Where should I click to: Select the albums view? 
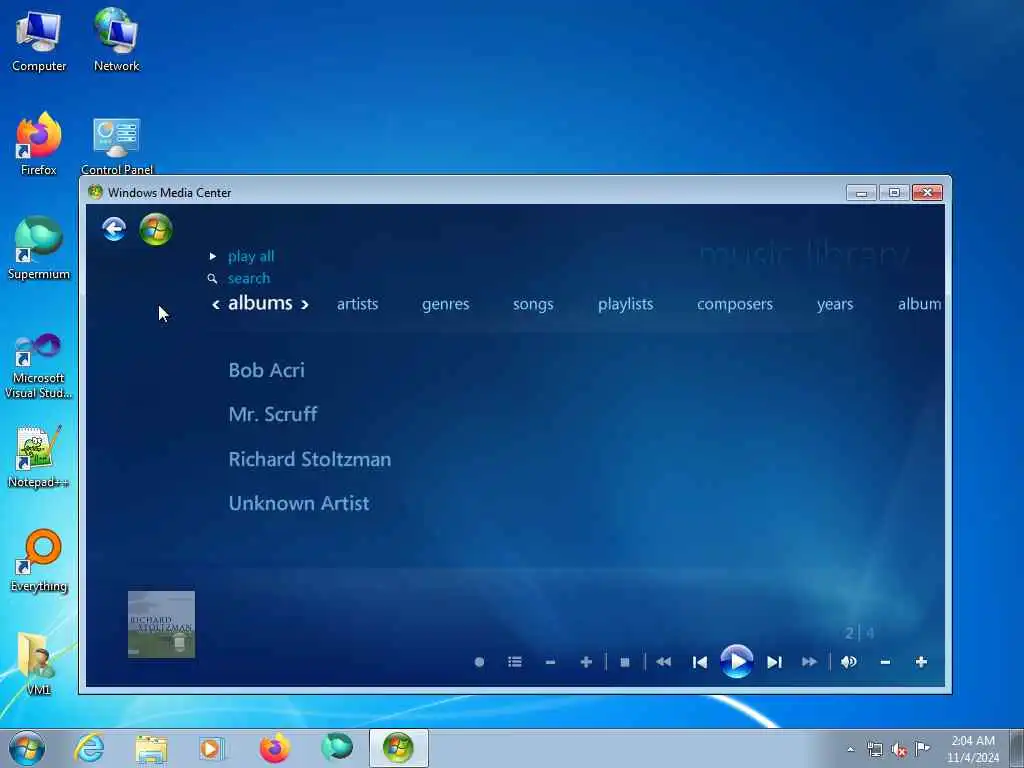point(260,303)
